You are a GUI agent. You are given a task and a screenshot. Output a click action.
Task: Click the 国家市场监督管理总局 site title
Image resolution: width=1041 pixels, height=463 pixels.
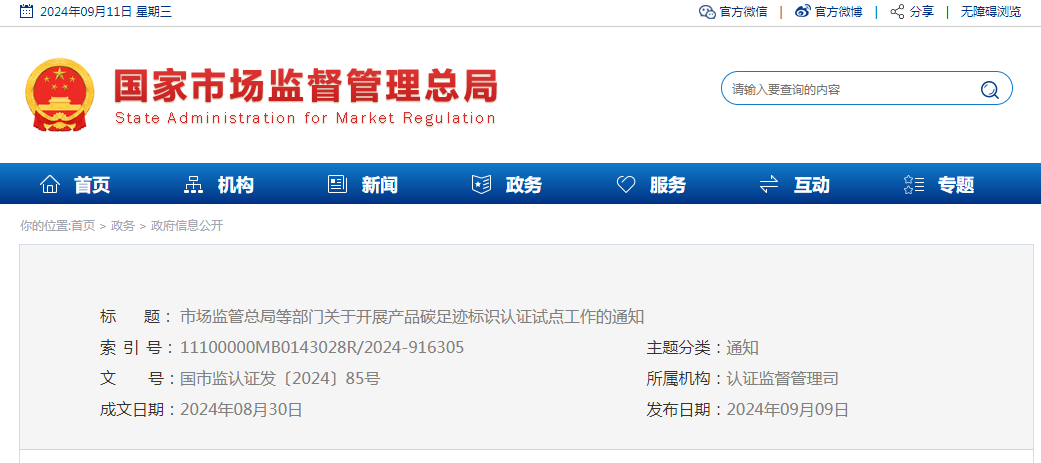[306, 86]
